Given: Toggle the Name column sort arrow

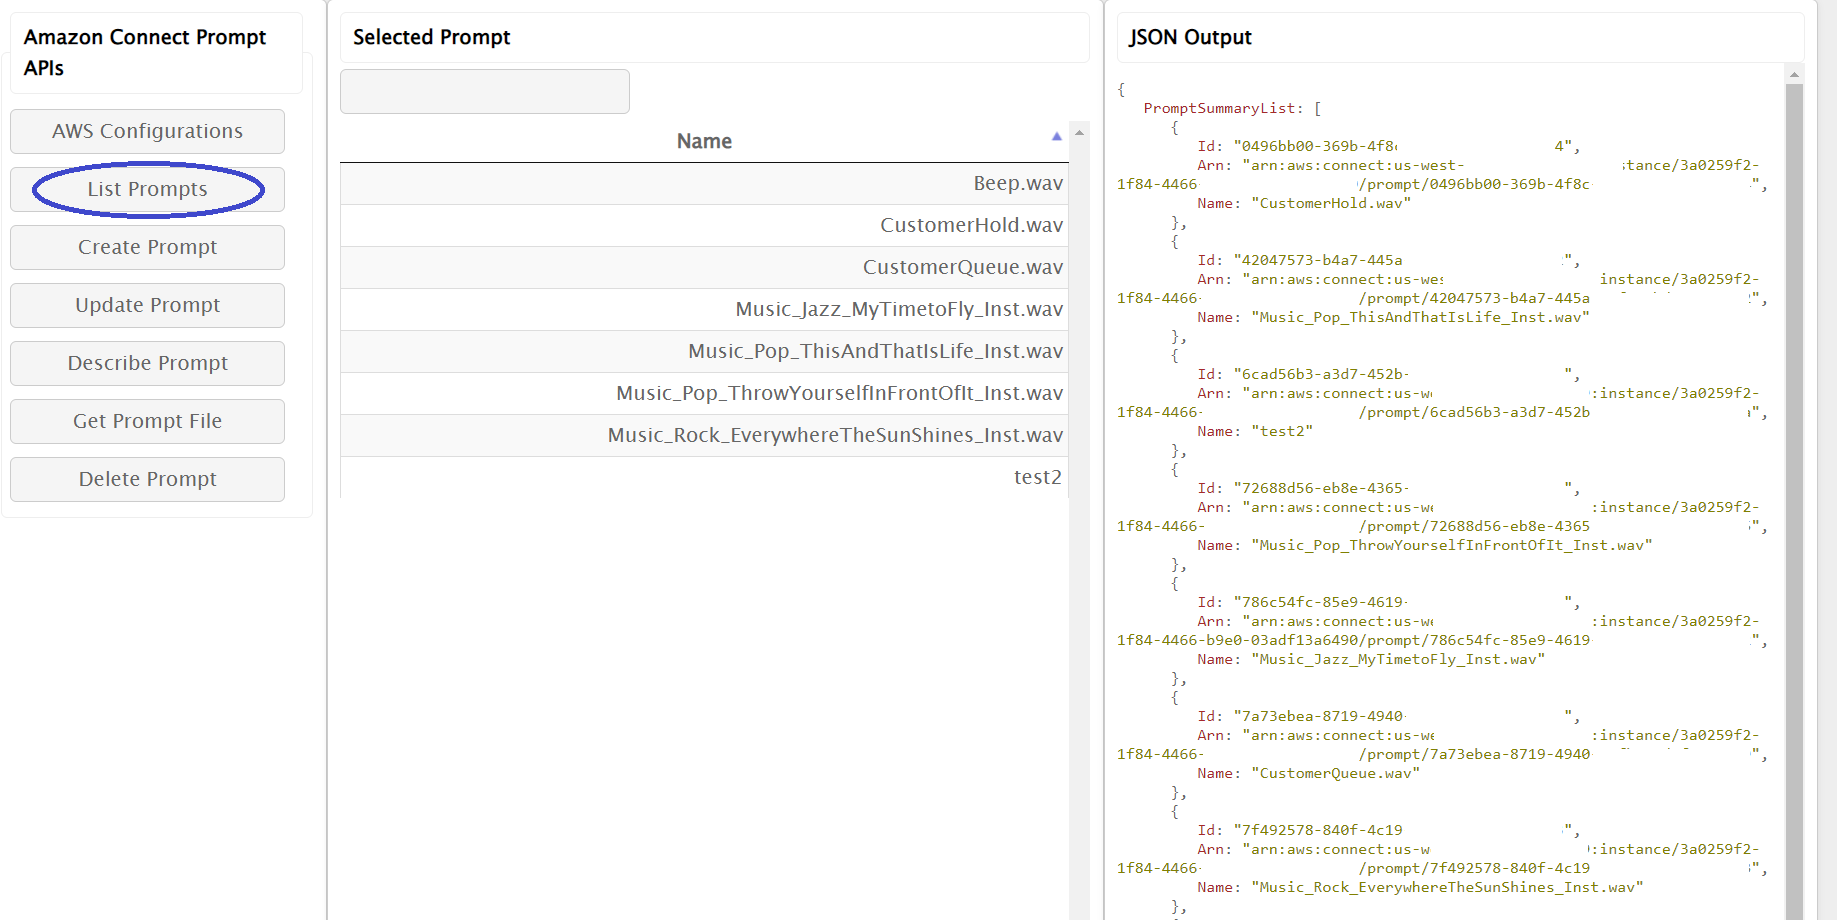Looking at the screenshot, I should pyautogui.click(x=1056, y=136).
